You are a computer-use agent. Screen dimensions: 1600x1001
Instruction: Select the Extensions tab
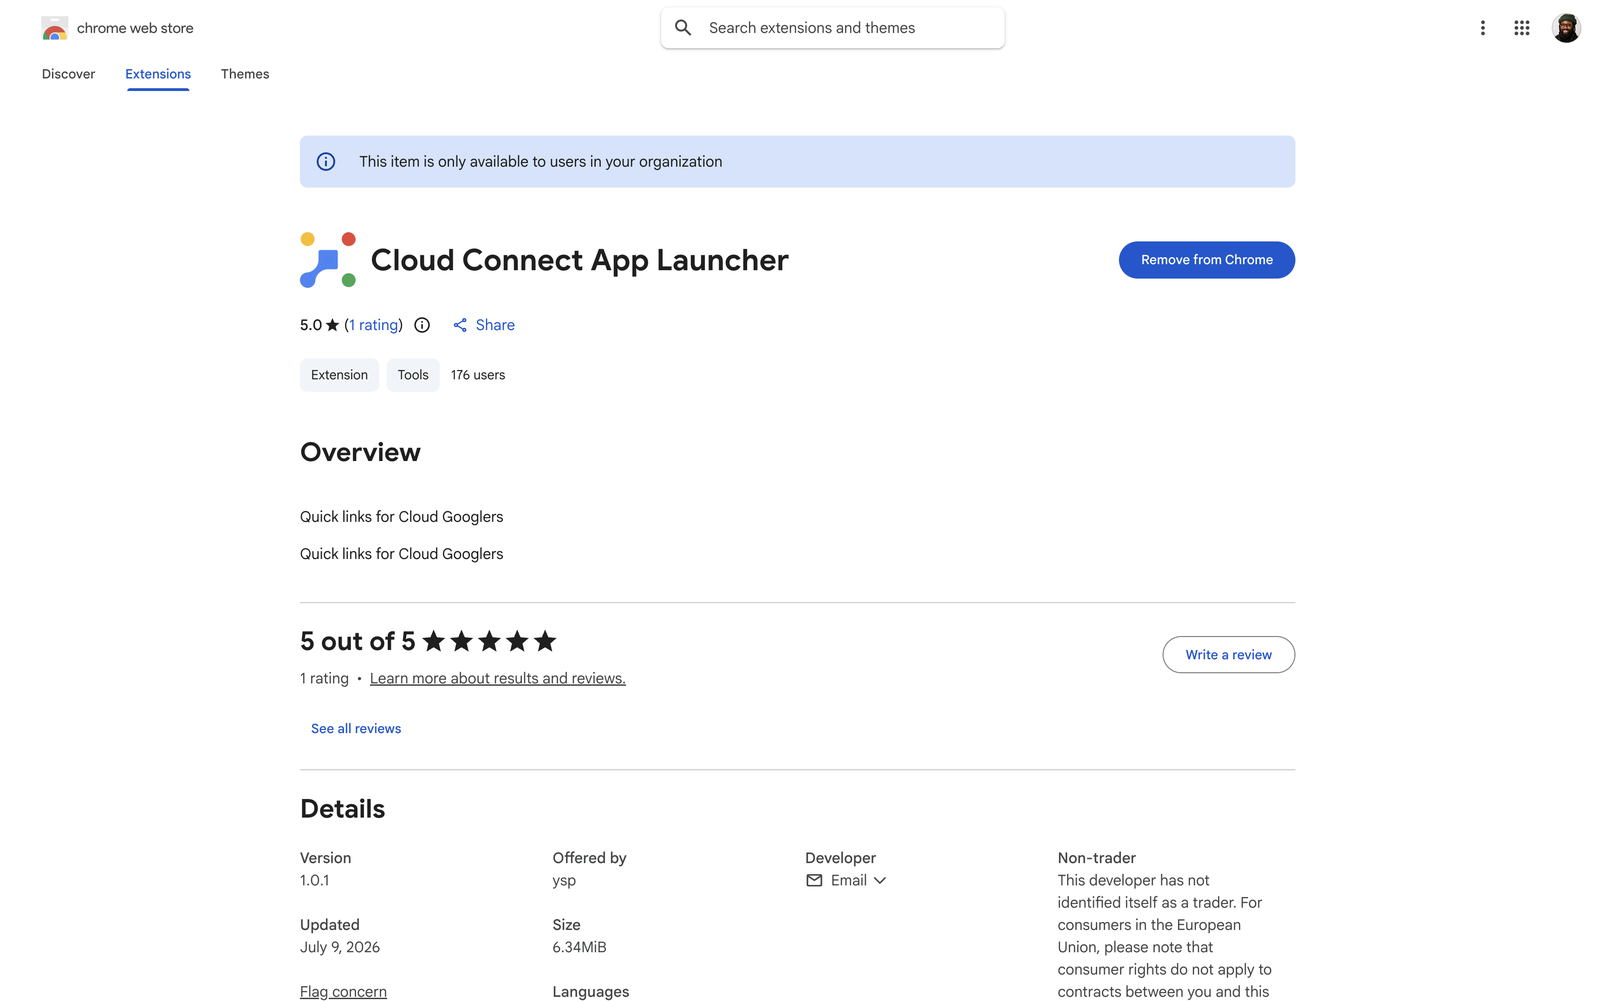[x=158, y=74]
